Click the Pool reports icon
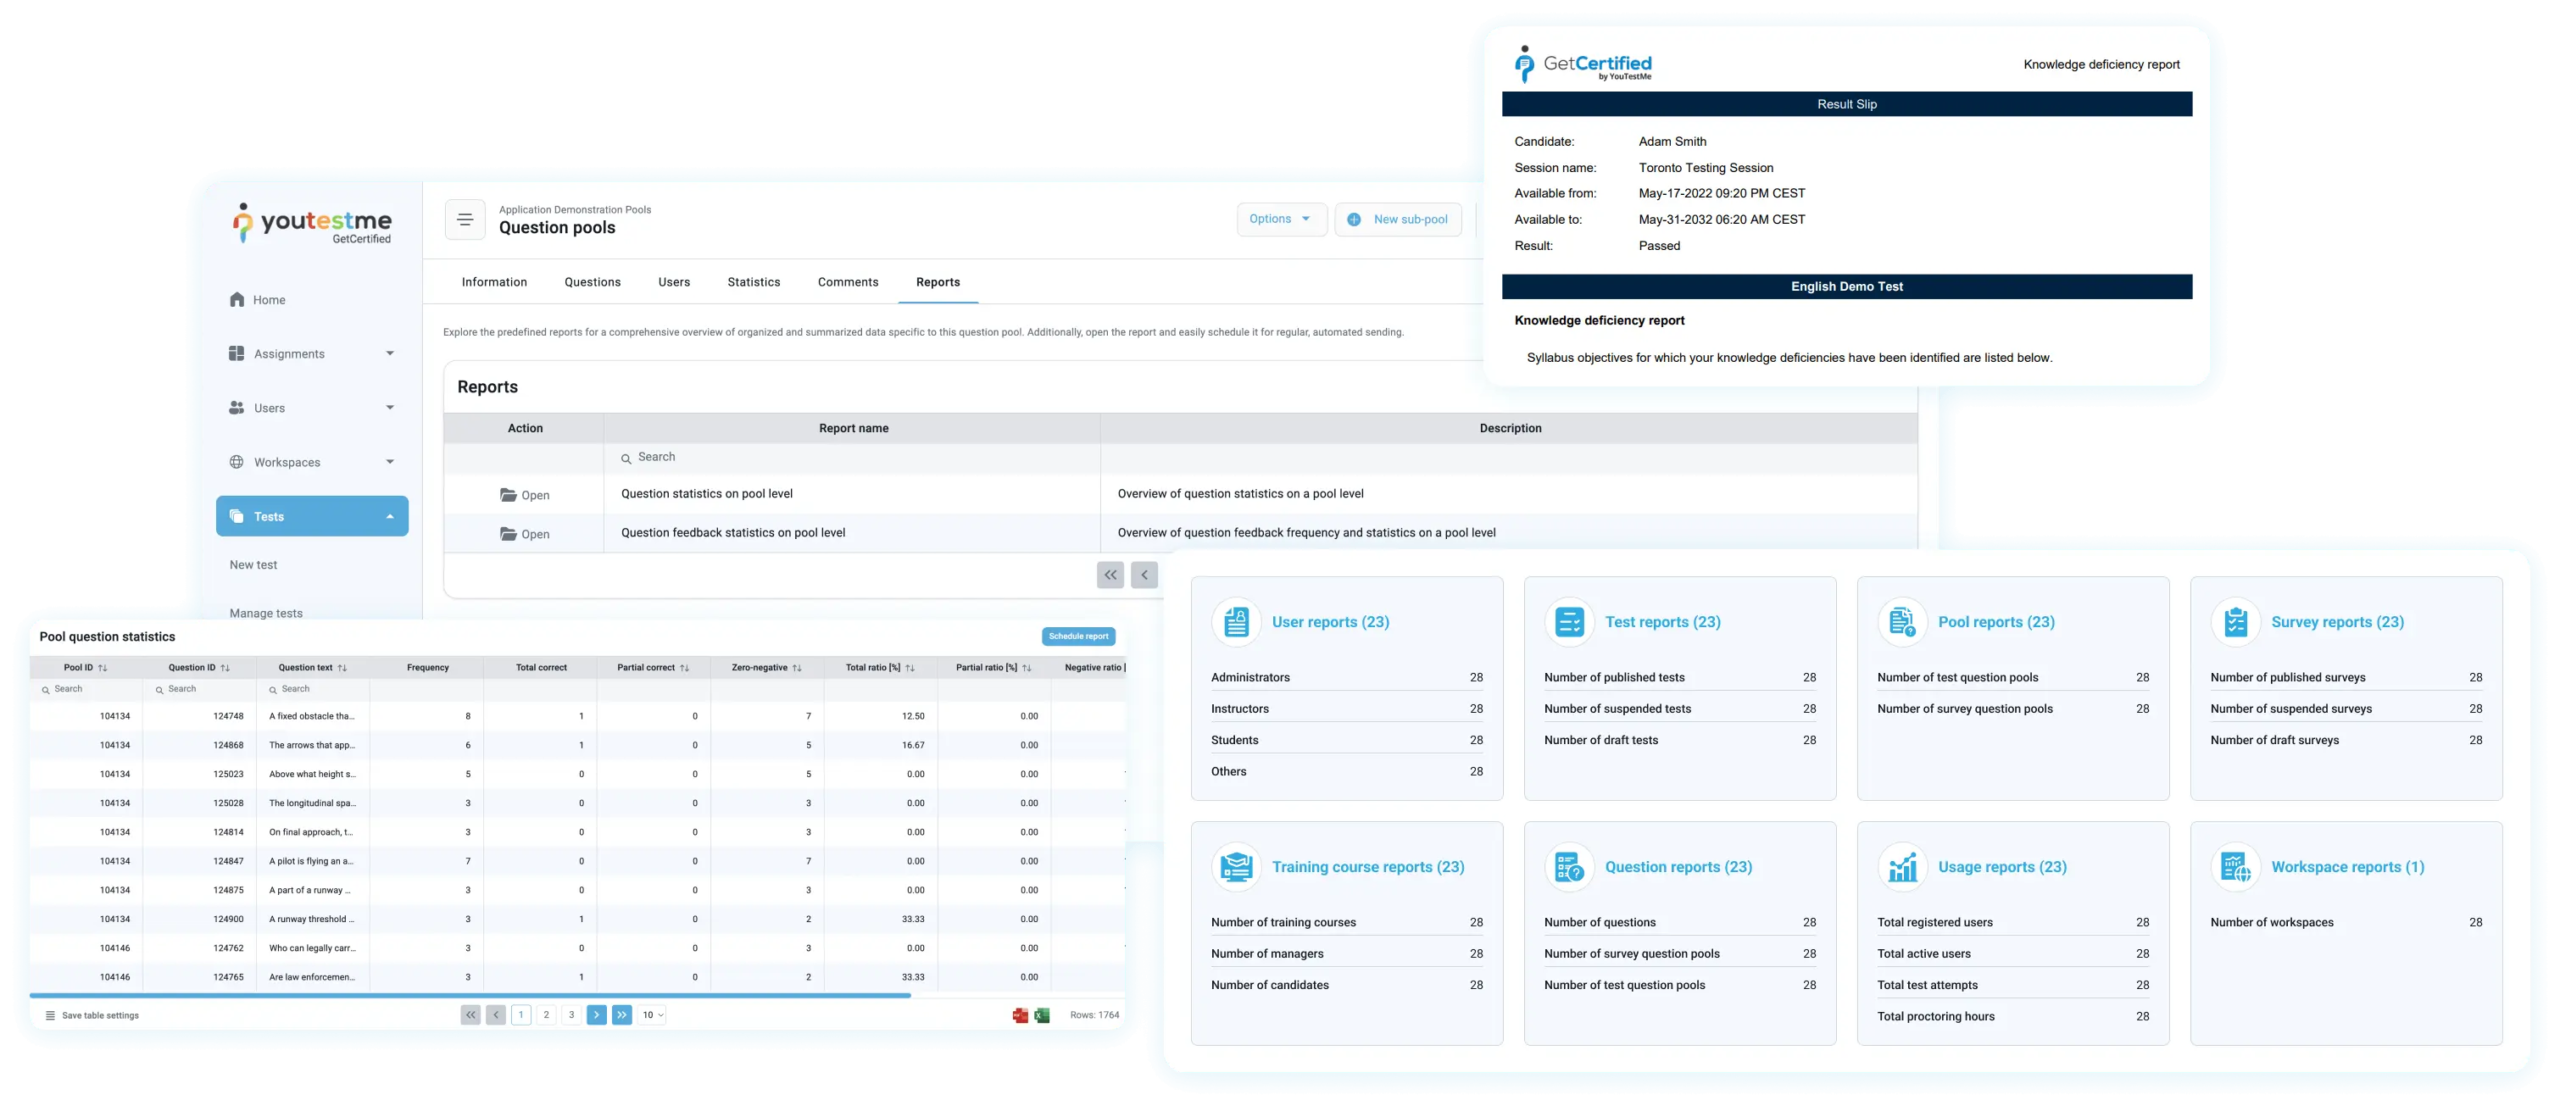The width and height of the screenshot is (2560, 1106). (x=1902, y=622)
